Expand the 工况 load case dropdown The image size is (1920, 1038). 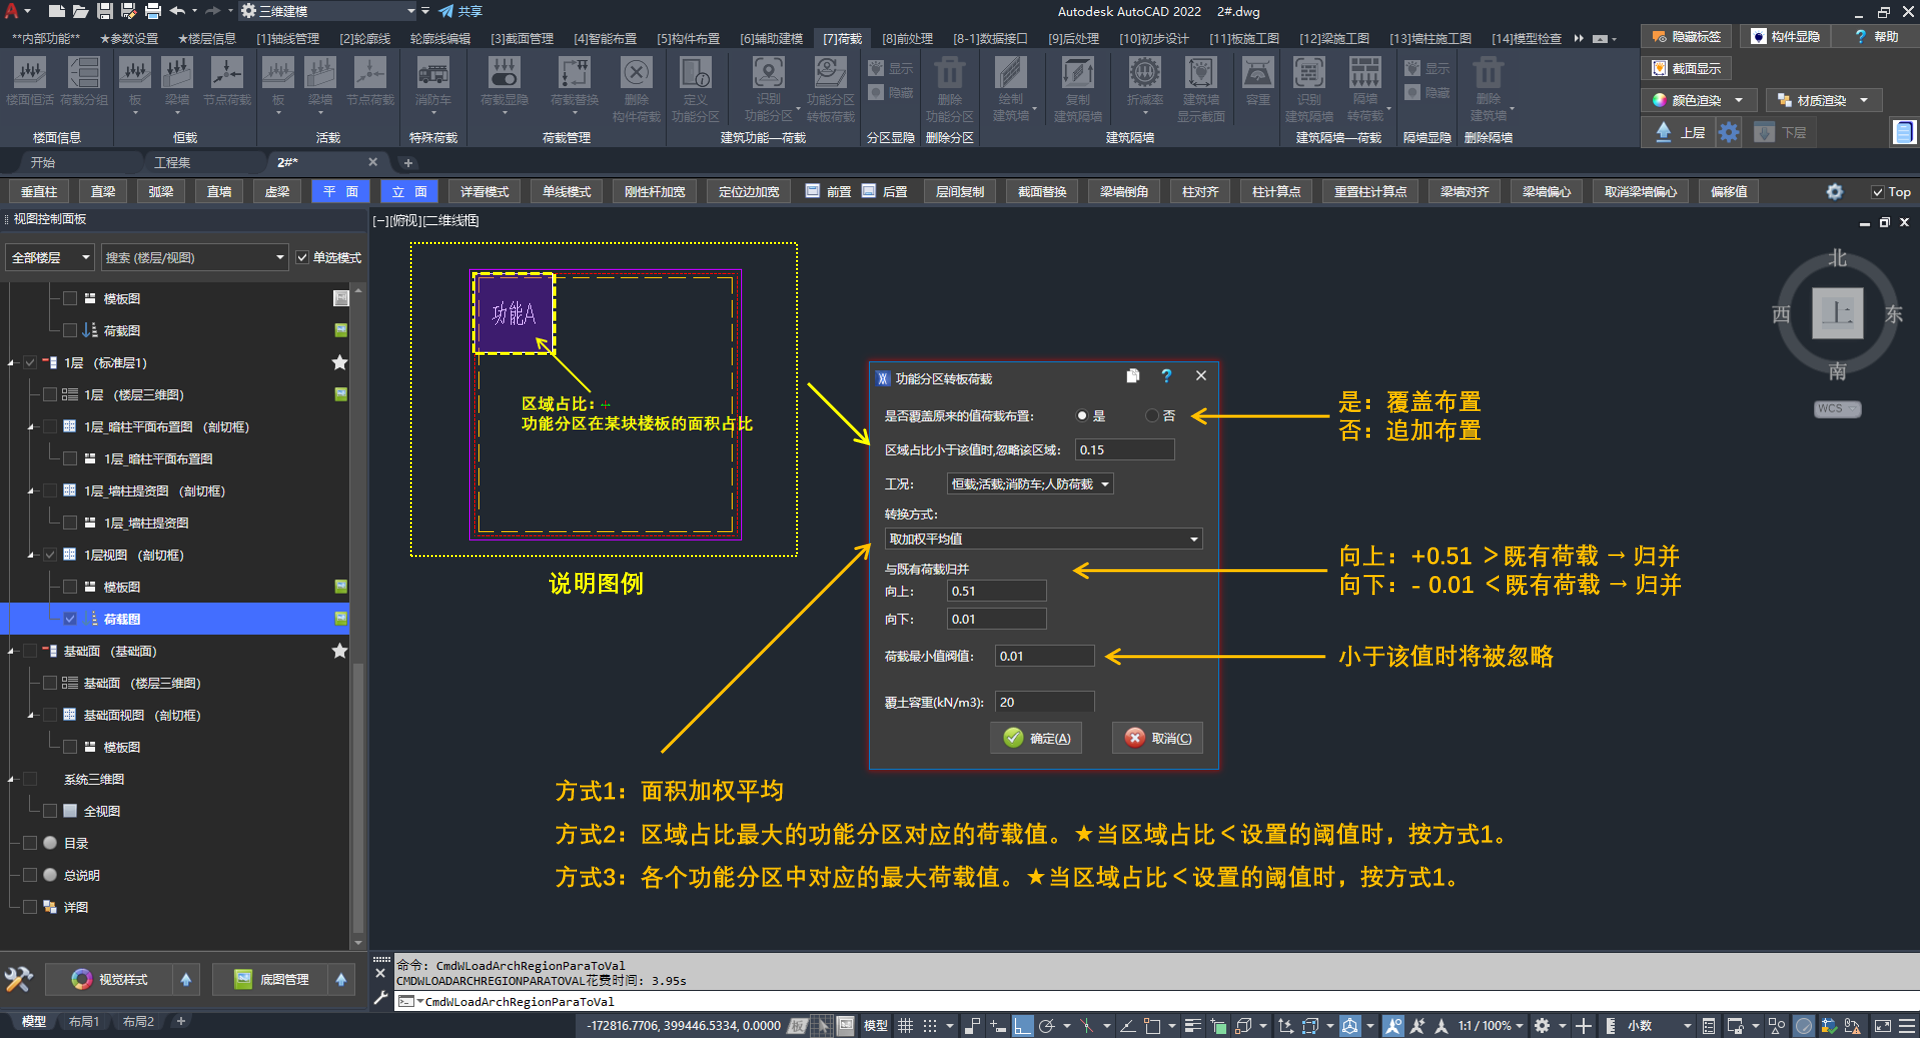pyautogui.click(x=1029, y=484)
